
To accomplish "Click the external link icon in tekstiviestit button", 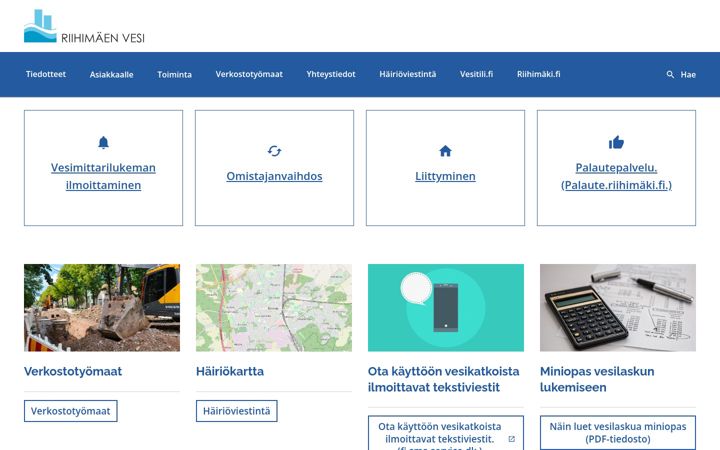I will pyautogui.click(x=512, y=439).
